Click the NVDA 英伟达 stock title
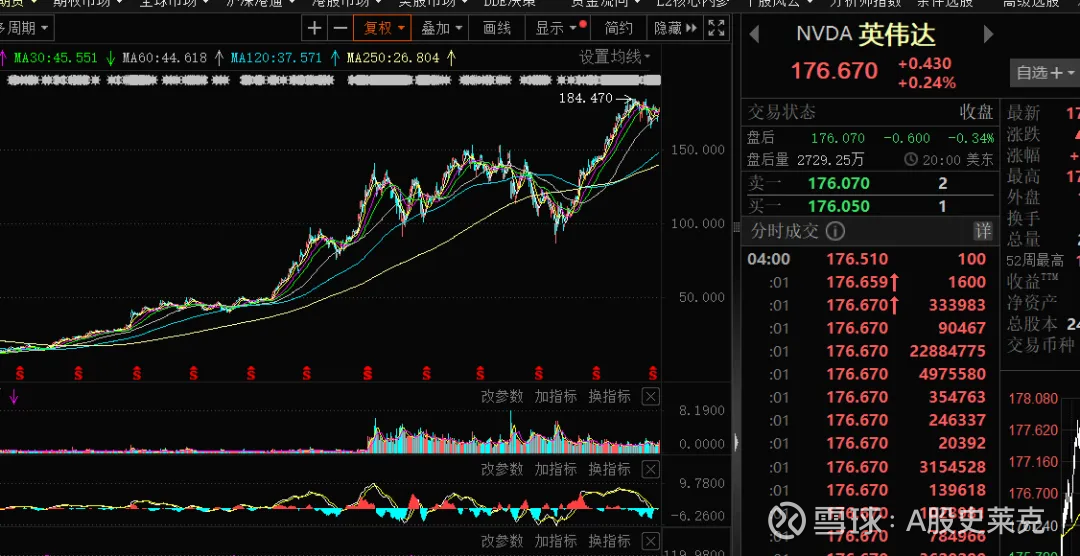 866,35
